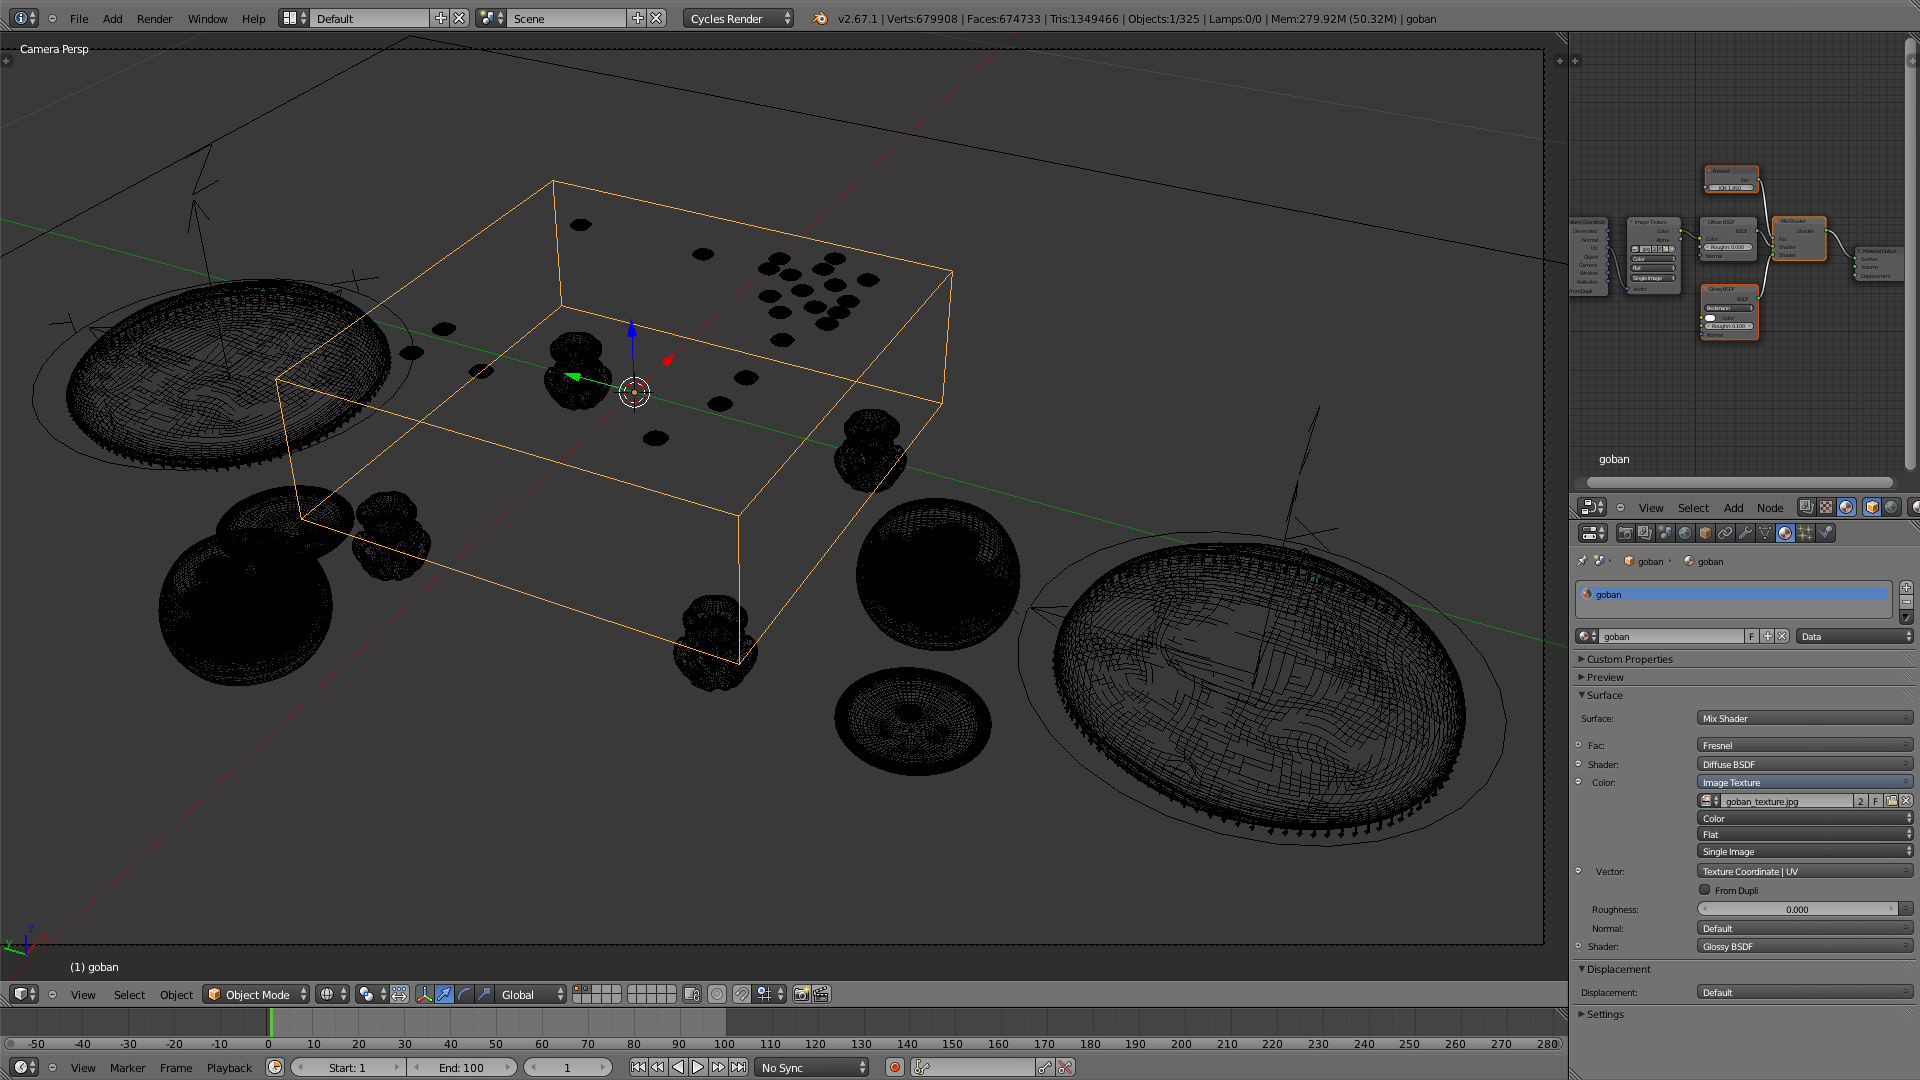Open the Constraints properties tab (chain icon)
Image resolution: width=1920 pixels, height=1080 pixels.
[1725, 533]
